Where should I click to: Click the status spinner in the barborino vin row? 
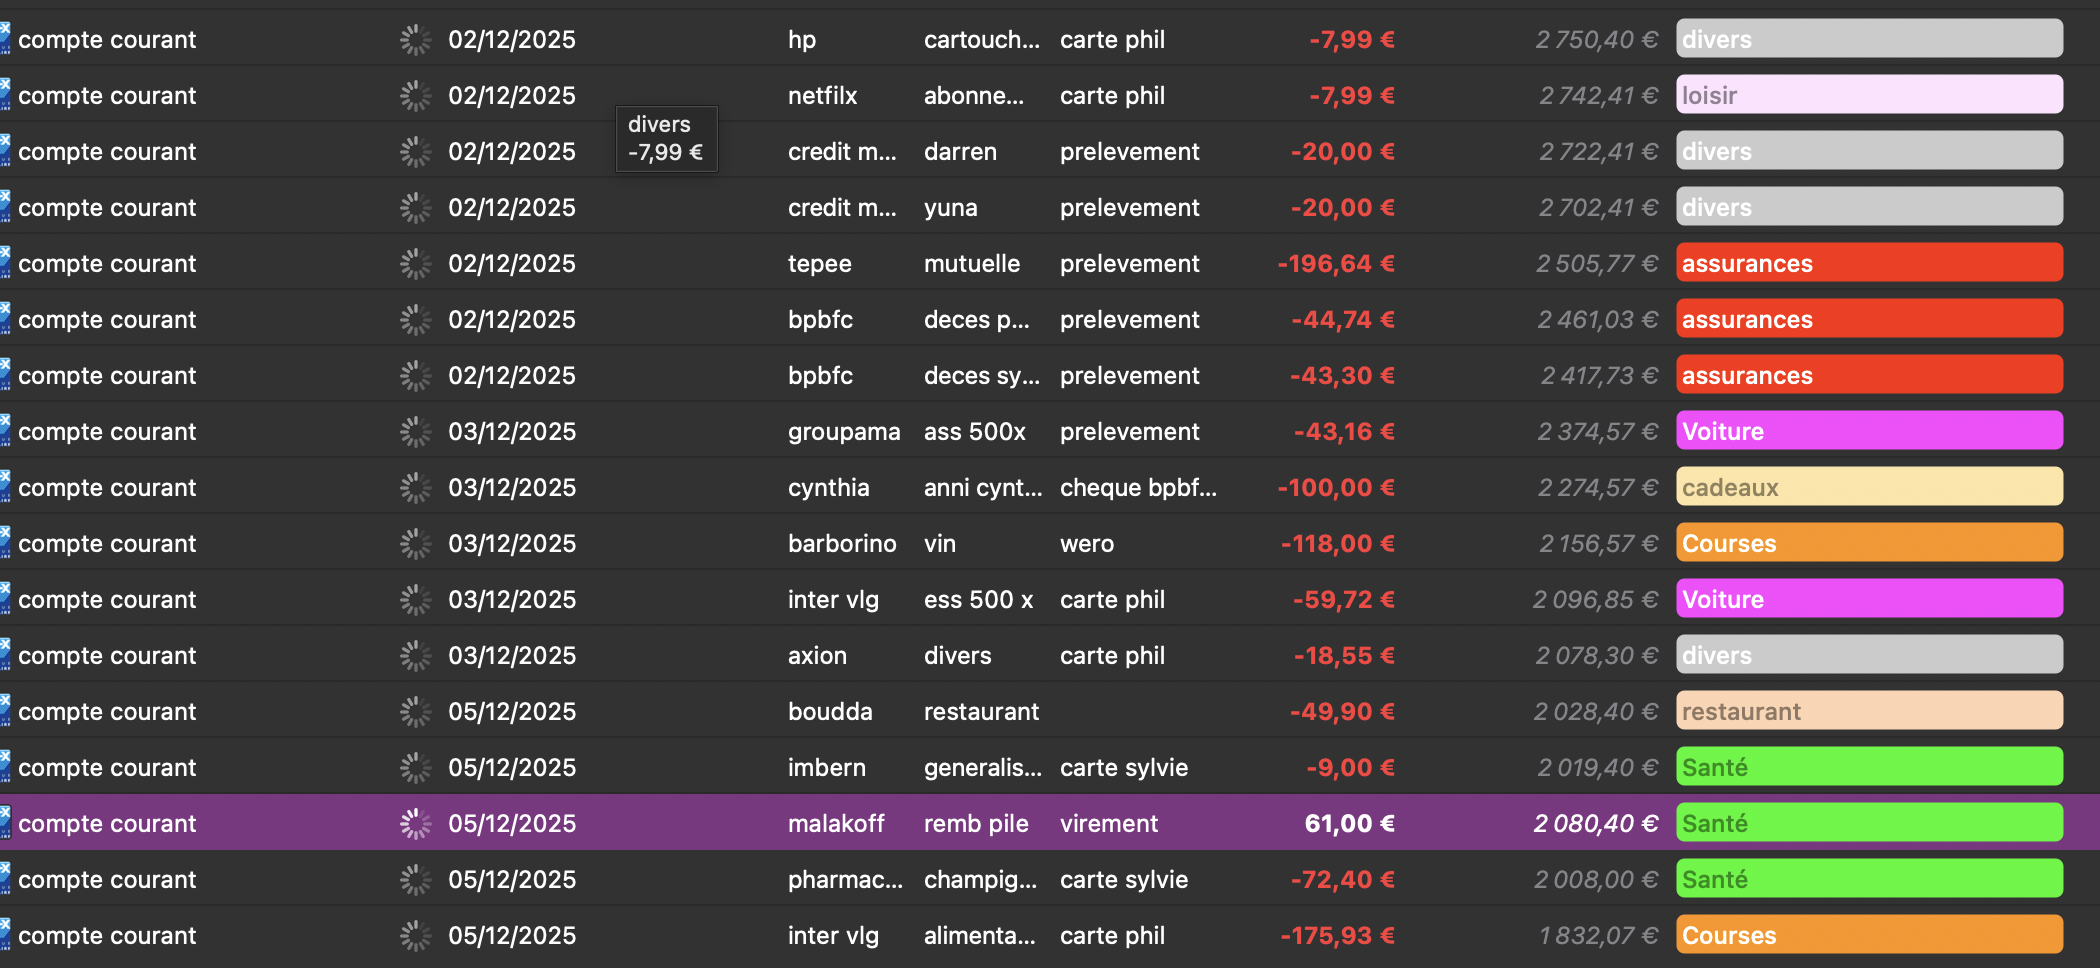tap(415, 544)
